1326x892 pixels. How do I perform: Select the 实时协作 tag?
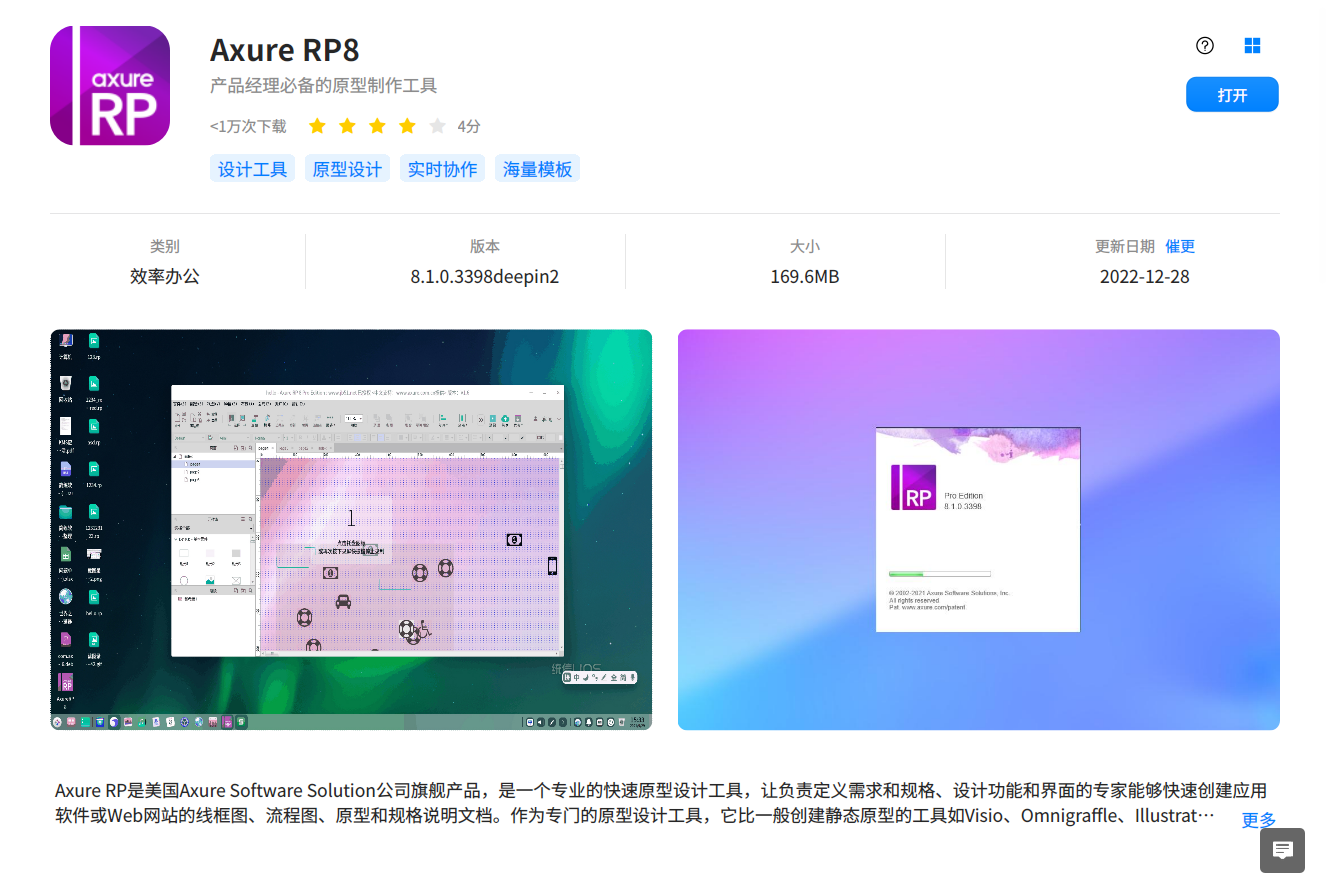point(442,169)
